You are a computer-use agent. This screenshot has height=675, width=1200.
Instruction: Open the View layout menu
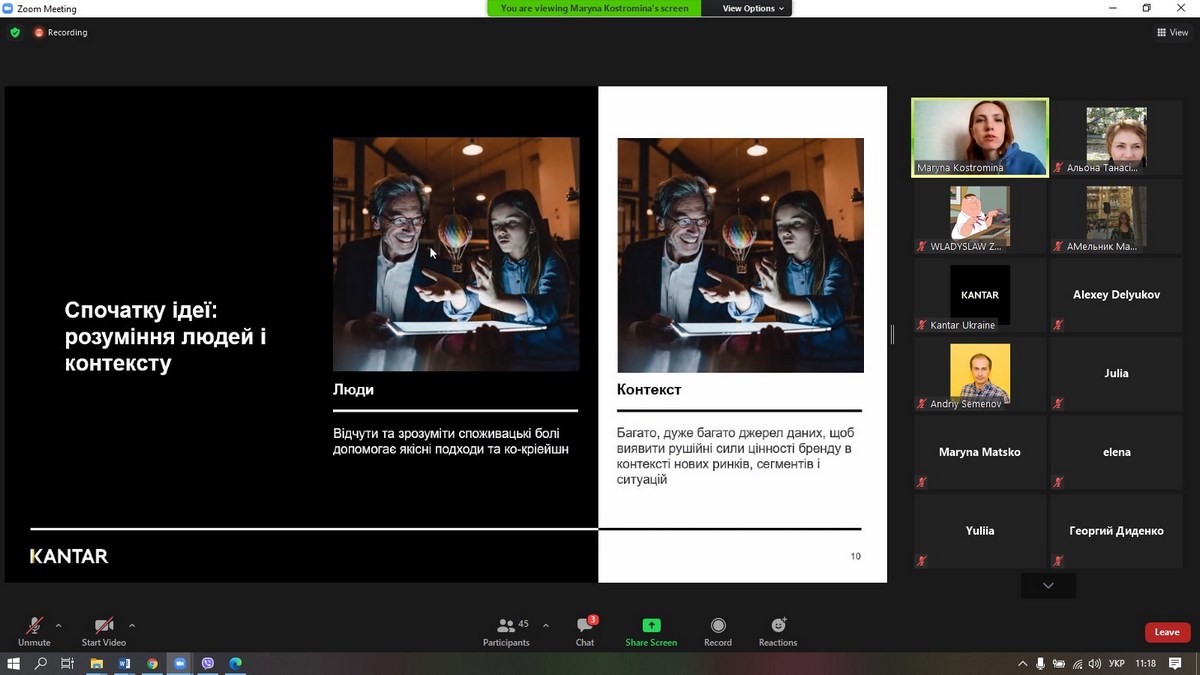click(x=1172, y=32)
